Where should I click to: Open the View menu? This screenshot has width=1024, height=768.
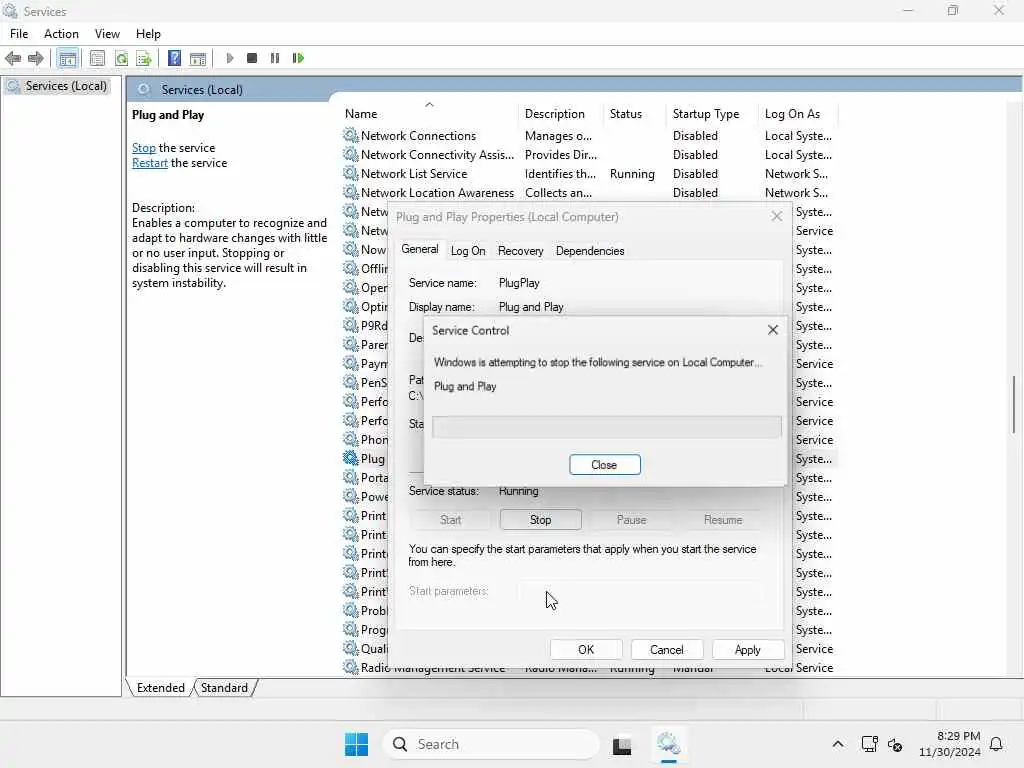coord(107,34)
